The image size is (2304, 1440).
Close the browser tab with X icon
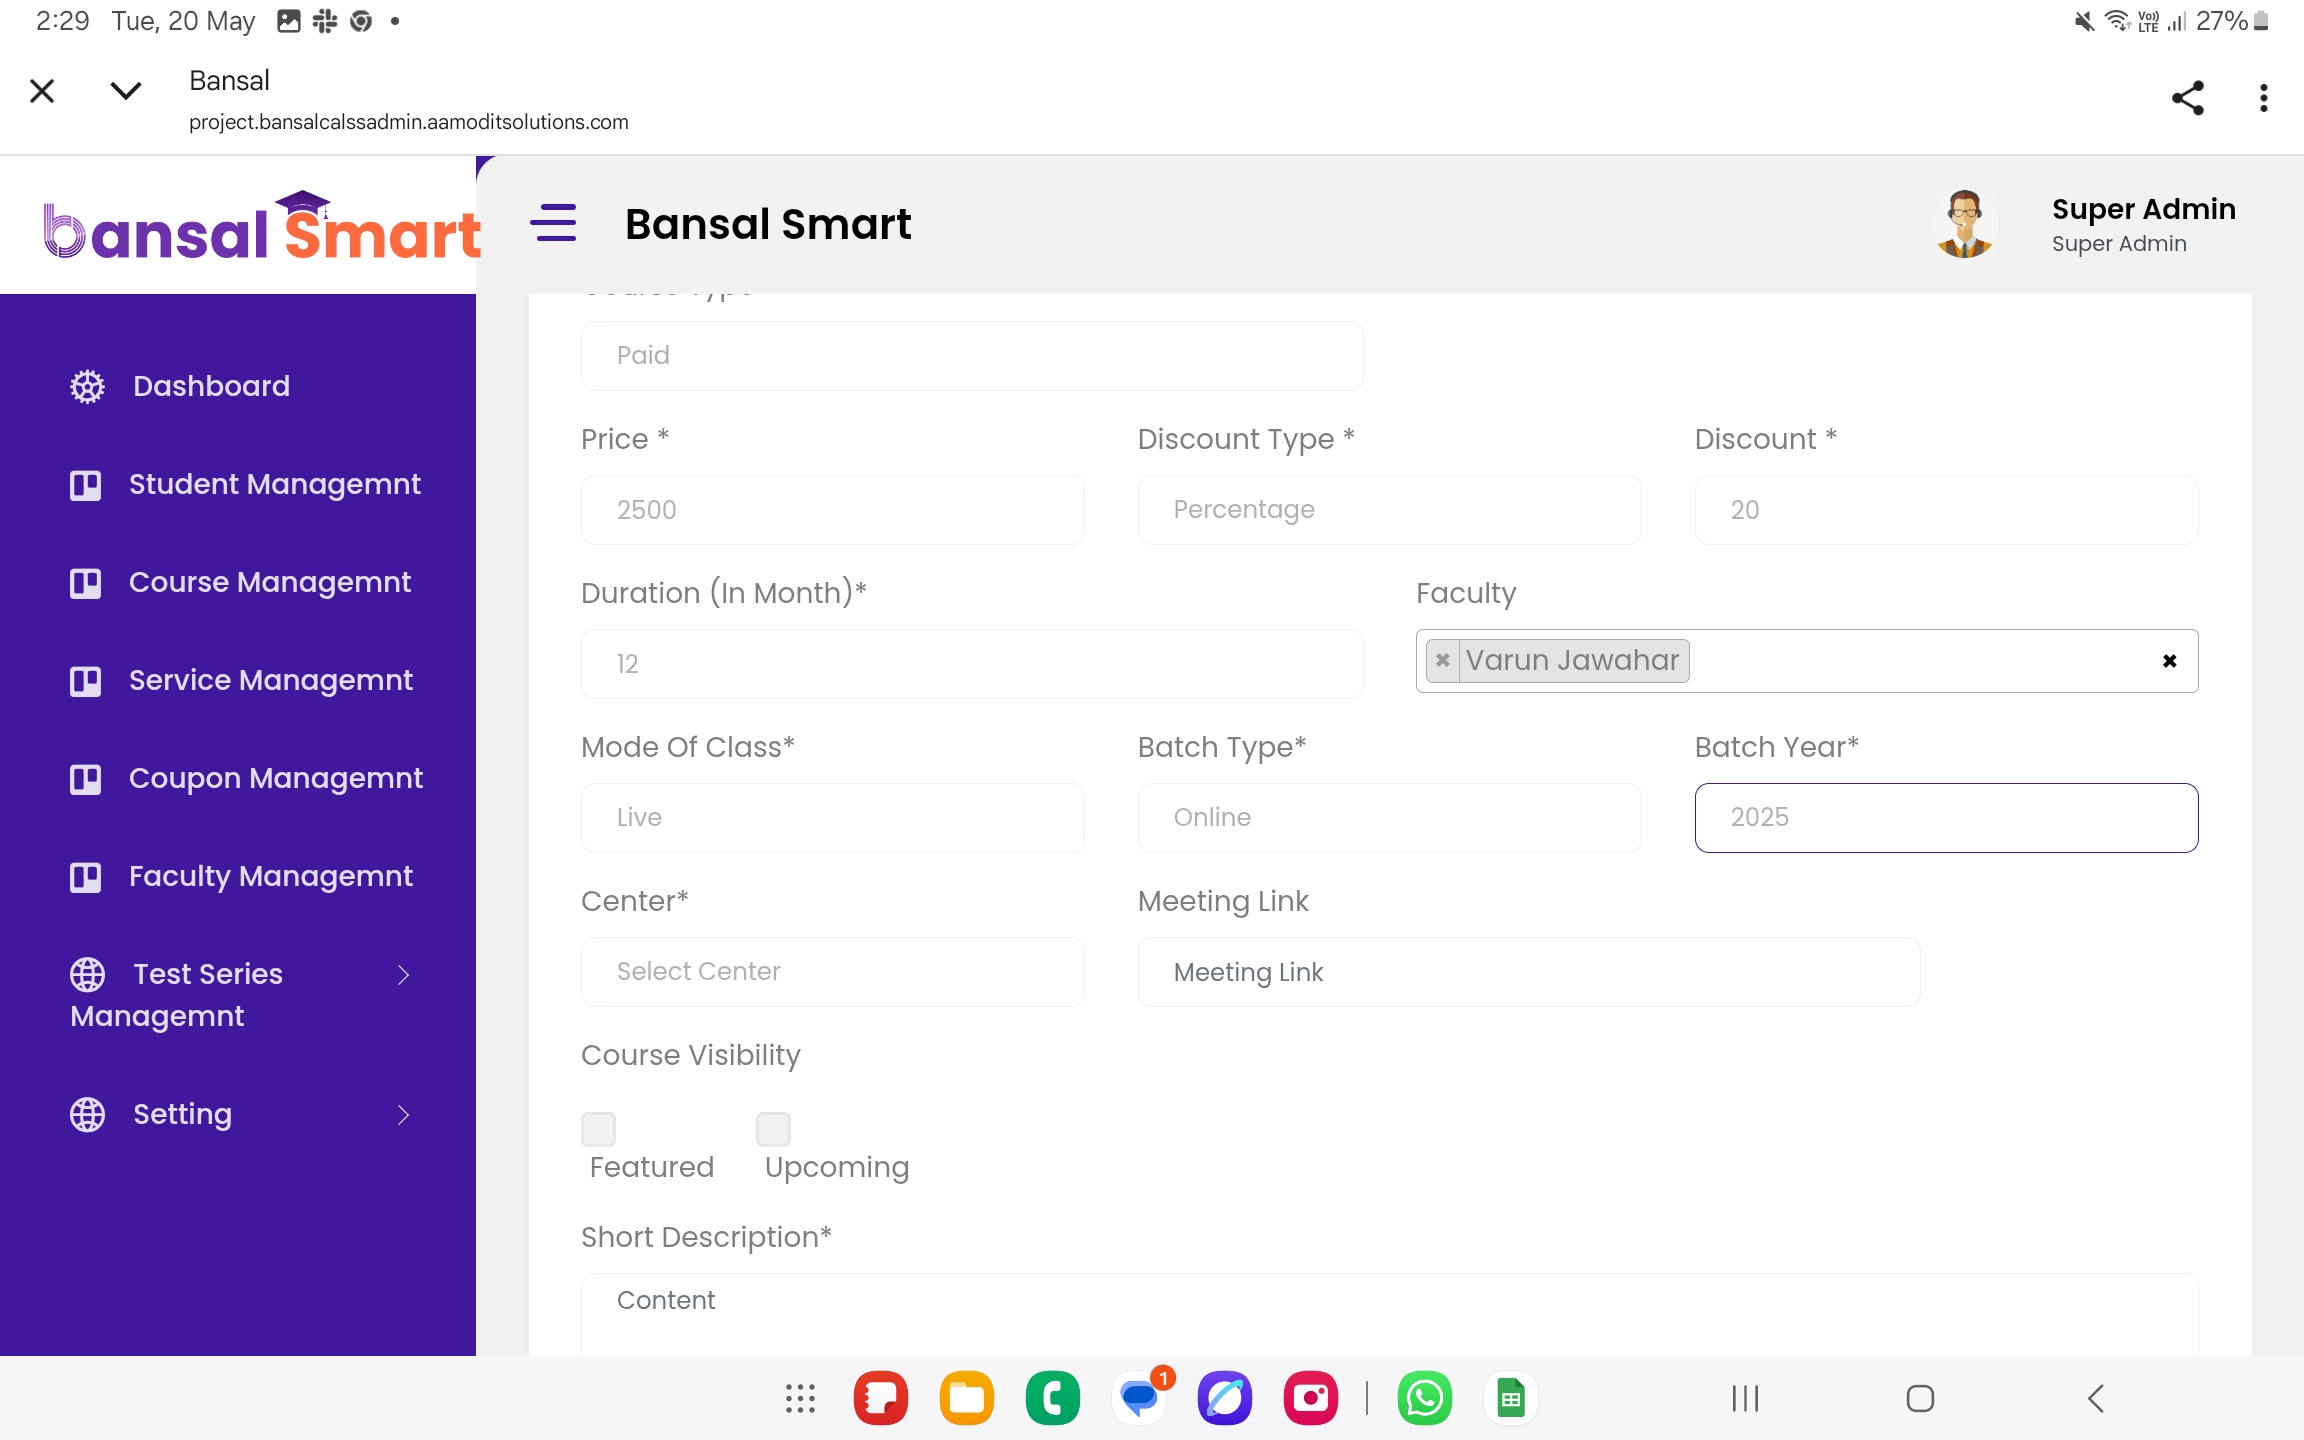(42, 91)
